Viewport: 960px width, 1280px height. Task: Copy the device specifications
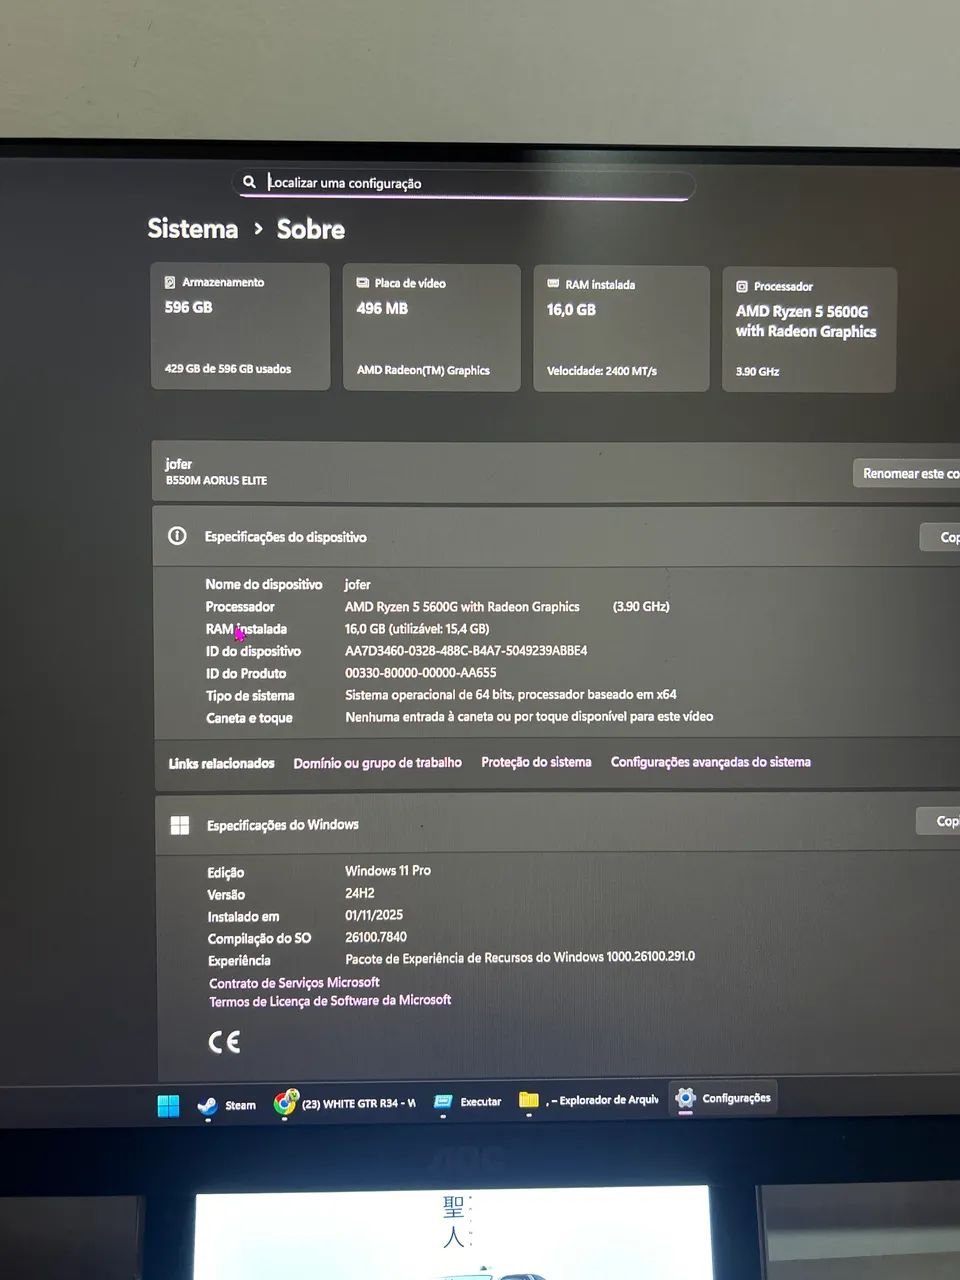pos(942,537)
